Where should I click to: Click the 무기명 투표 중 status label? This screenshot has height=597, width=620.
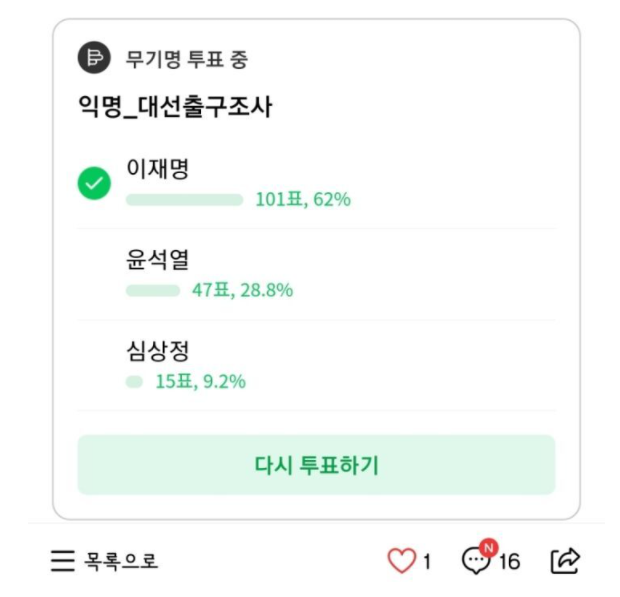pos(186,59)
